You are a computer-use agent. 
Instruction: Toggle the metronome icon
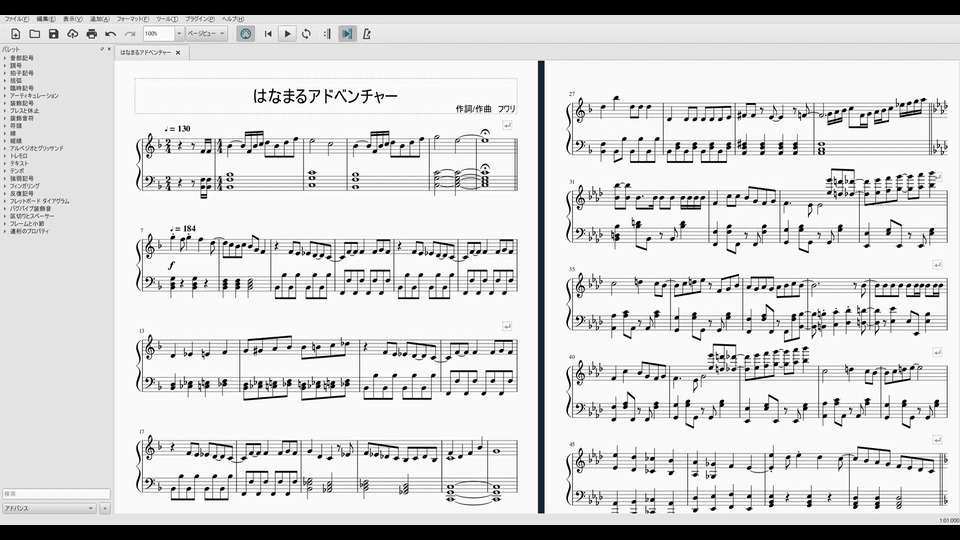pos(366,34)
